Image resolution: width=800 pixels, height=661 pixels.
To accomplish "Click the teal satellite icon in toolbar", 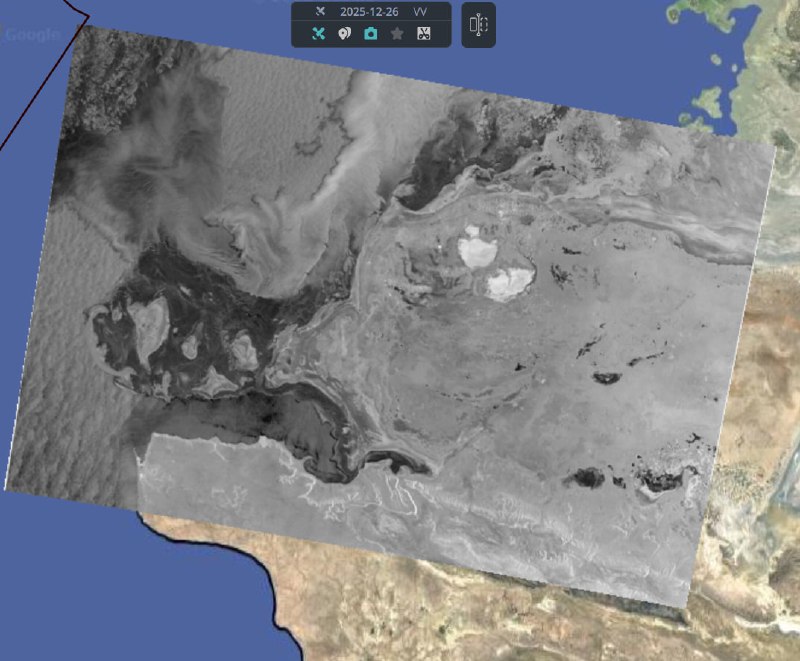I will pyautogui.click(x=319, y=34).
